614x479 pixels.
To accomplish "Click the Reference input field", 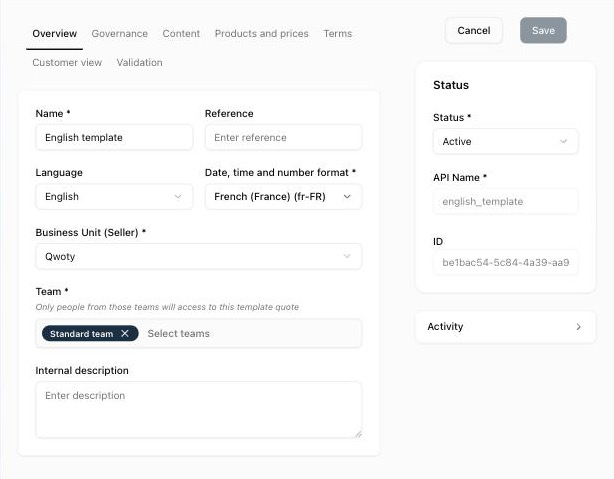I will point(283,137).
